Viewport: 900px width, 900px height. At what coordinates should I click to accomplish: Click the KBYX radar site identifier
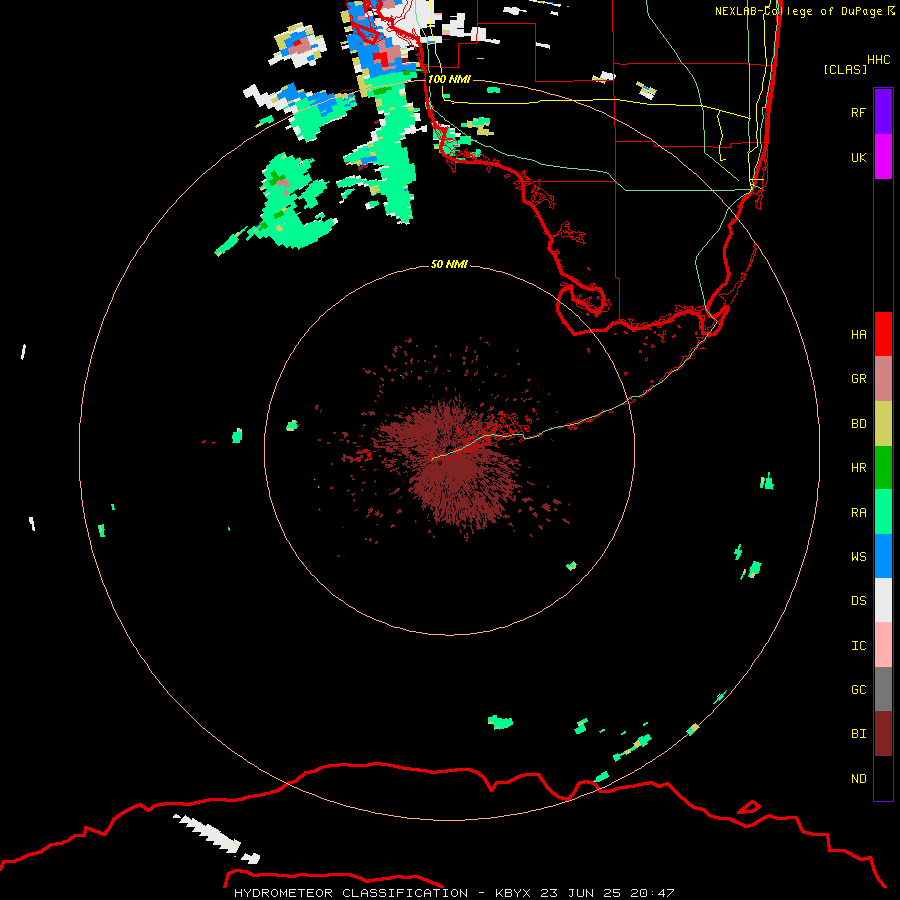coord(513,893)
